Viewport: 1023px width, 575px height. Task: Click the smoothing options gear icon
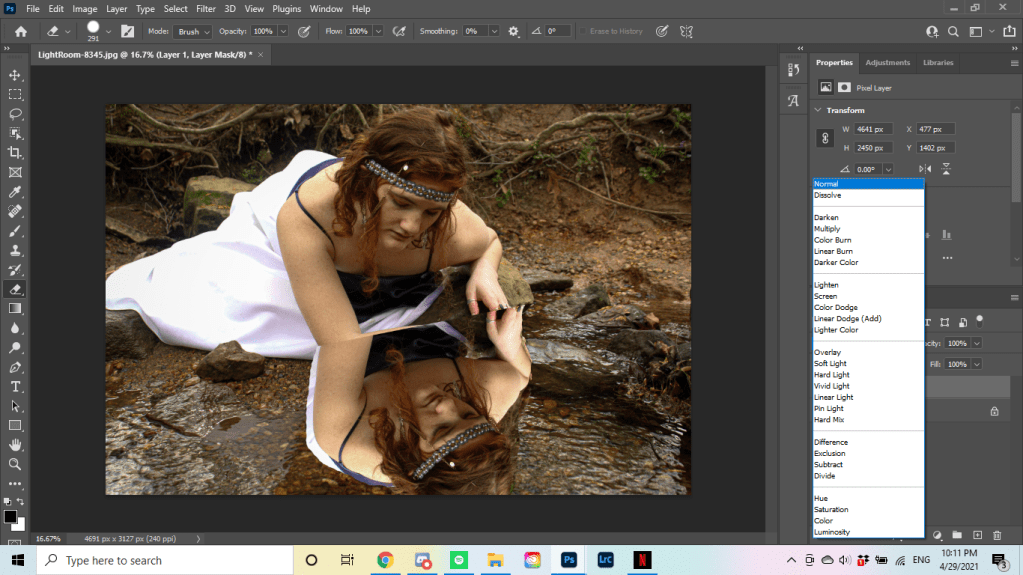point(514,32)
